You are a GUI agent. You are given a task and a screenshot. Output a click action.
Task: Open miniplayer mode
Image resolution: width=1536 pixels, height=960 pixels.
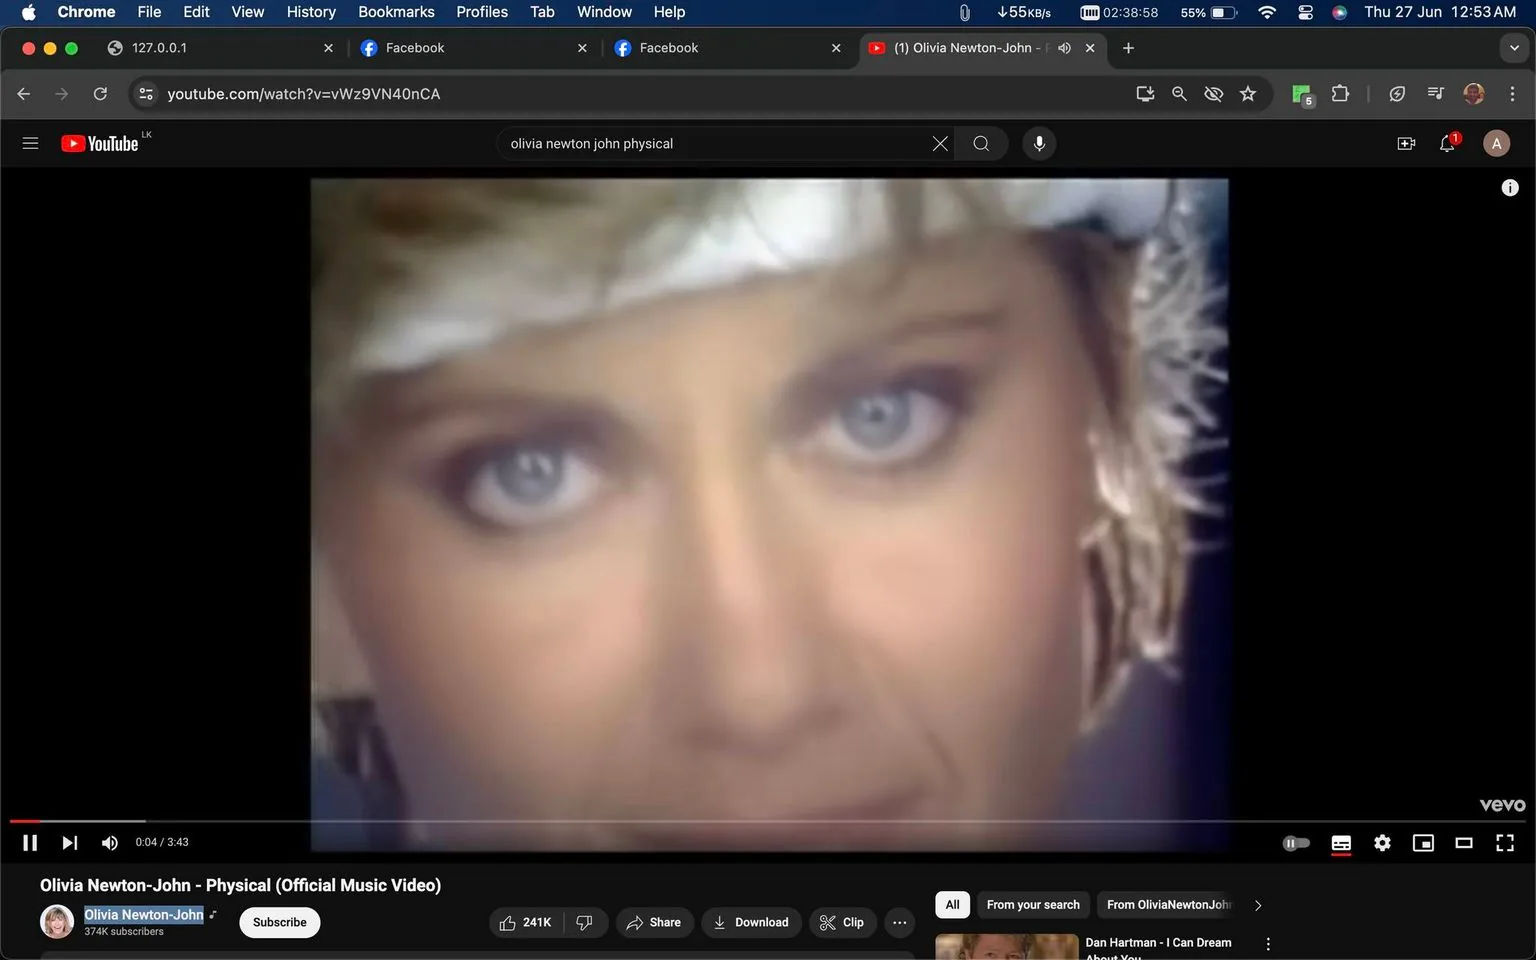(1423, 842)
